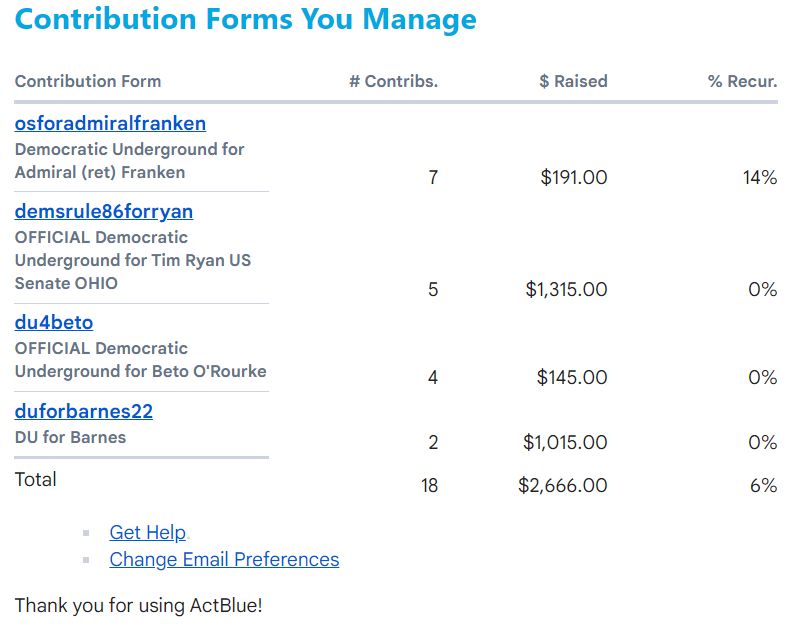This screenshot has height=625, width=795.
Task: Select the $1,315.00 amount for Tim Ryan
Action: 566,289
